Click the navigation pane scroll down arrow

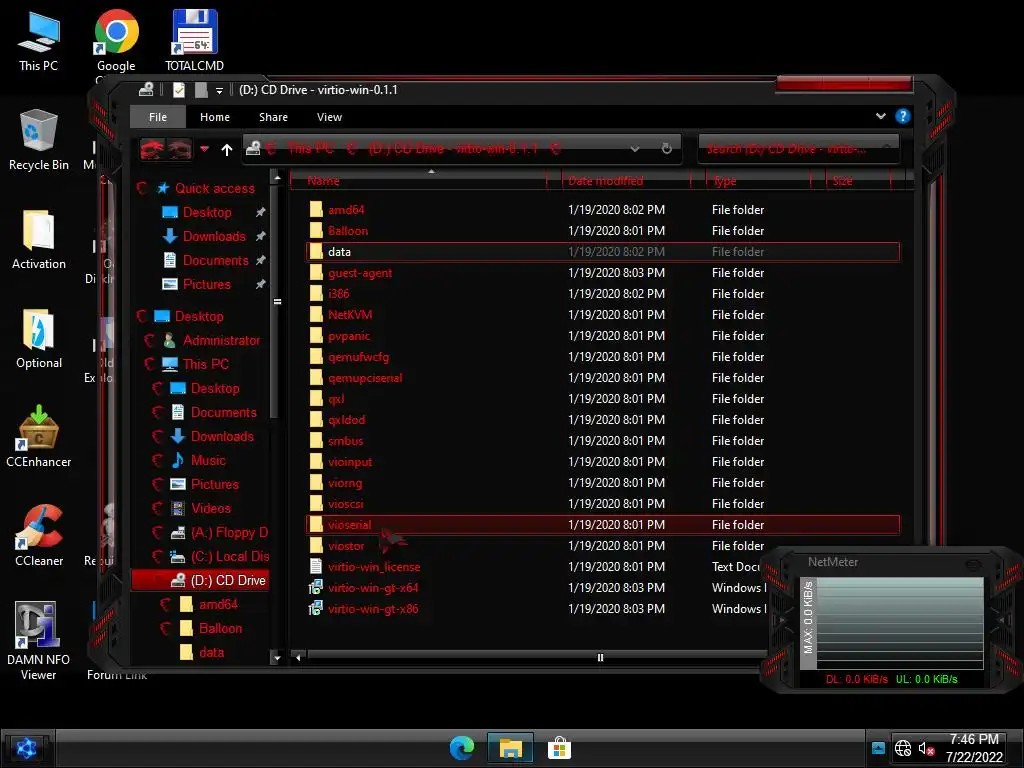(277, 658)
